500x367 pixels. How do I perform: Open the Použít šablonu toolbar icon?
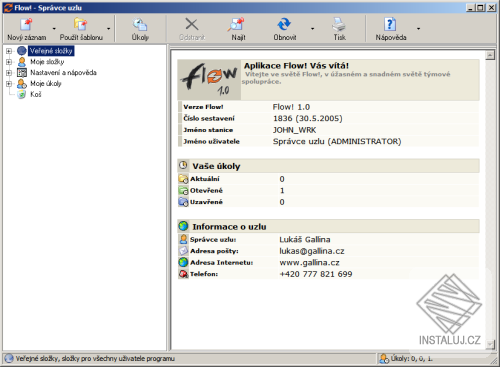80,24
